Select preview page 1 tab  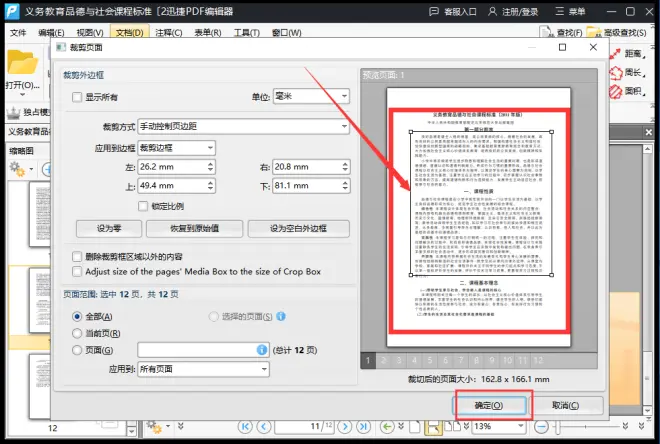[x=368, y=360]
